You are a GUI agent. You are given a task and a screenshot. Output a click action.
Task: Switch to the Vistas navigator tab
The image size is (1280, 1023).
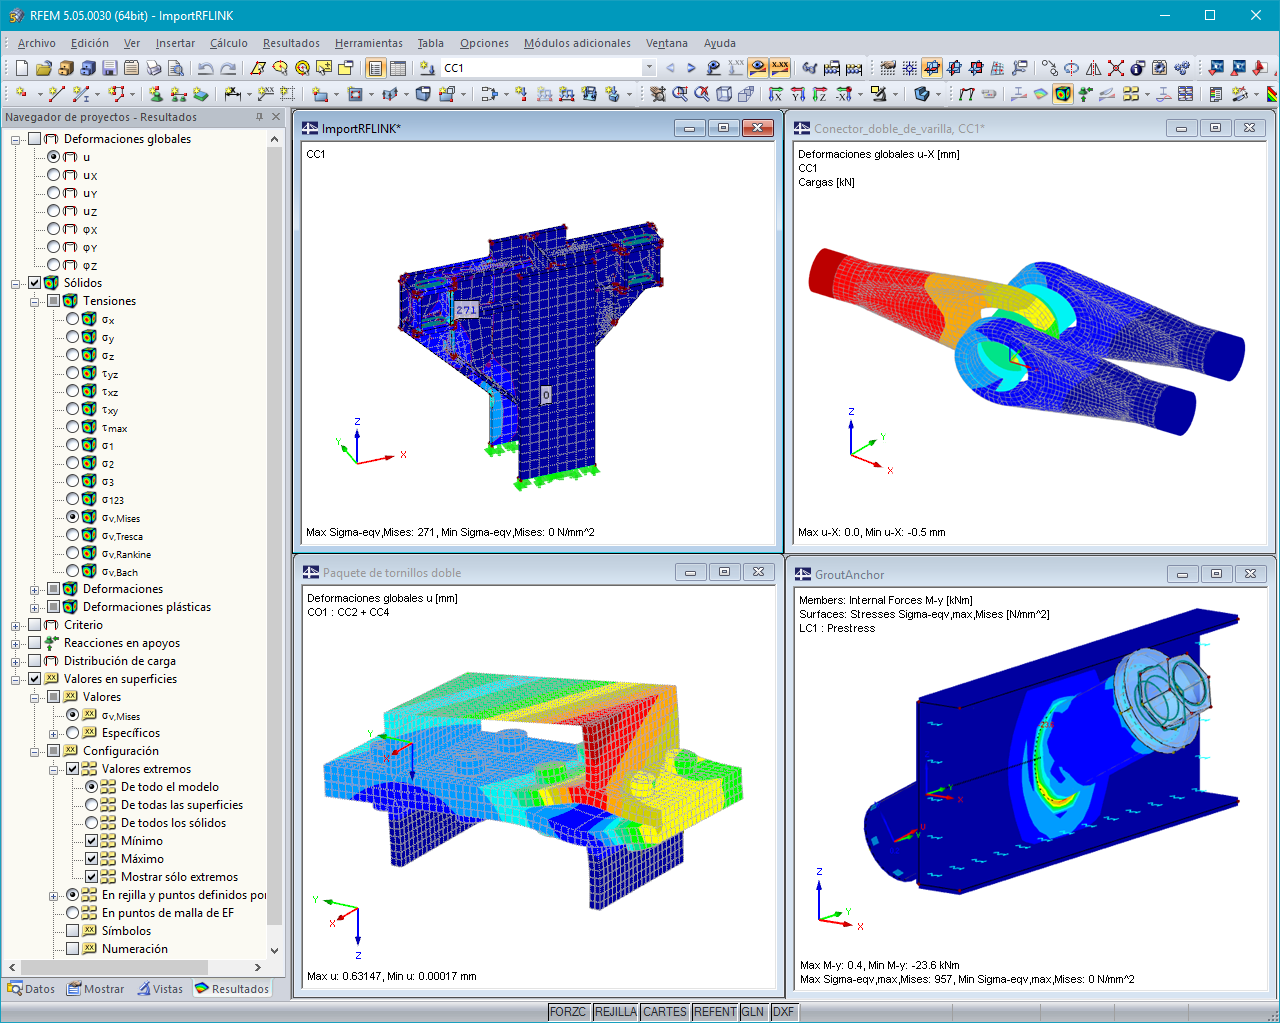point(160,989)
